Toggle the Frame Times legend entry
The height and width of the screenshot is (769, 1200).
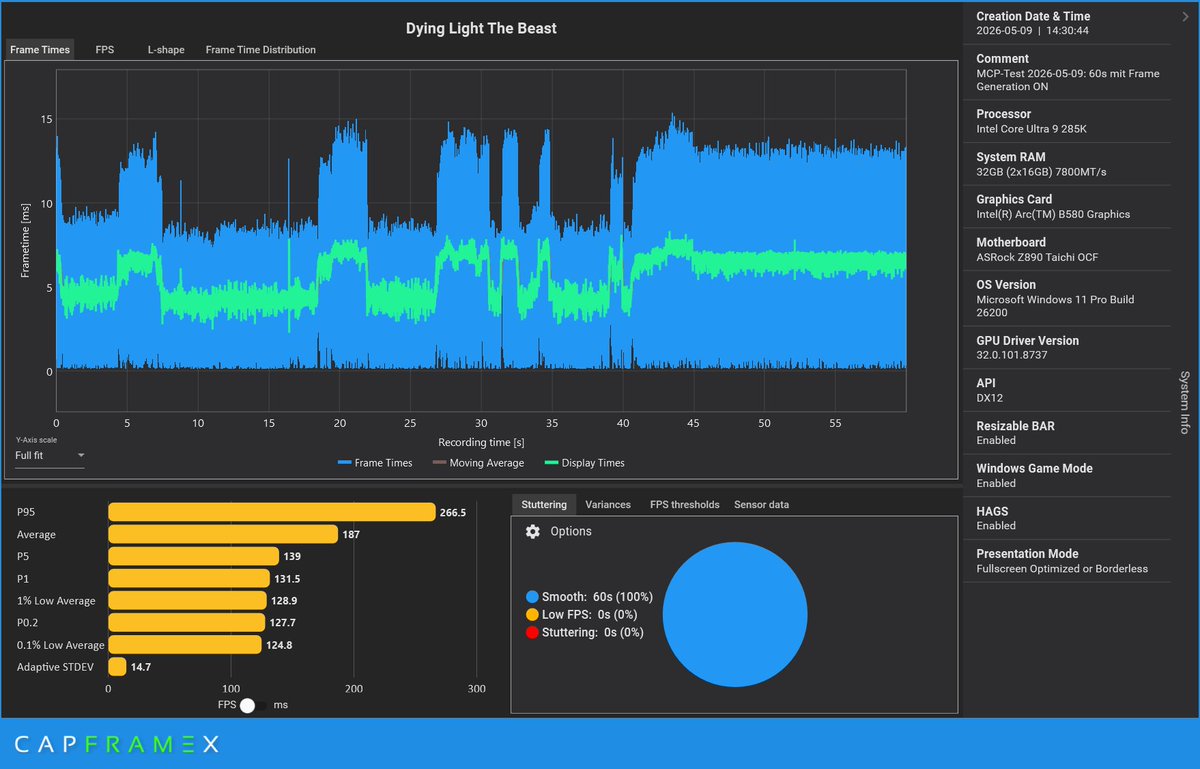375,463
